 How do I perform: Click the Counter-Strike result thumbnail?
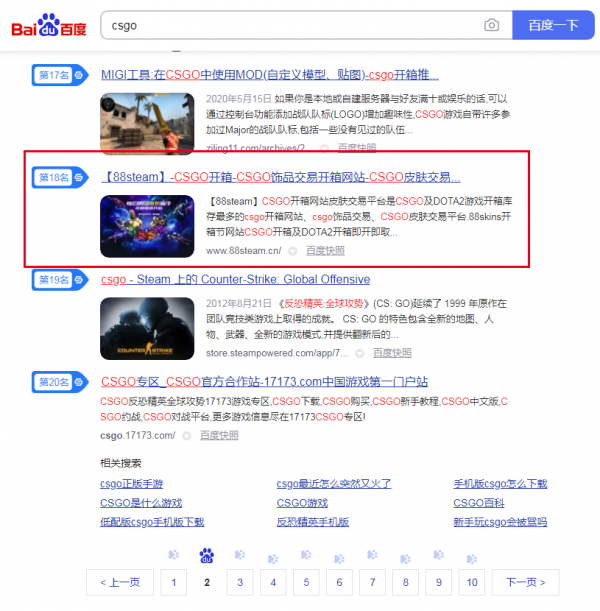(147, 328)
